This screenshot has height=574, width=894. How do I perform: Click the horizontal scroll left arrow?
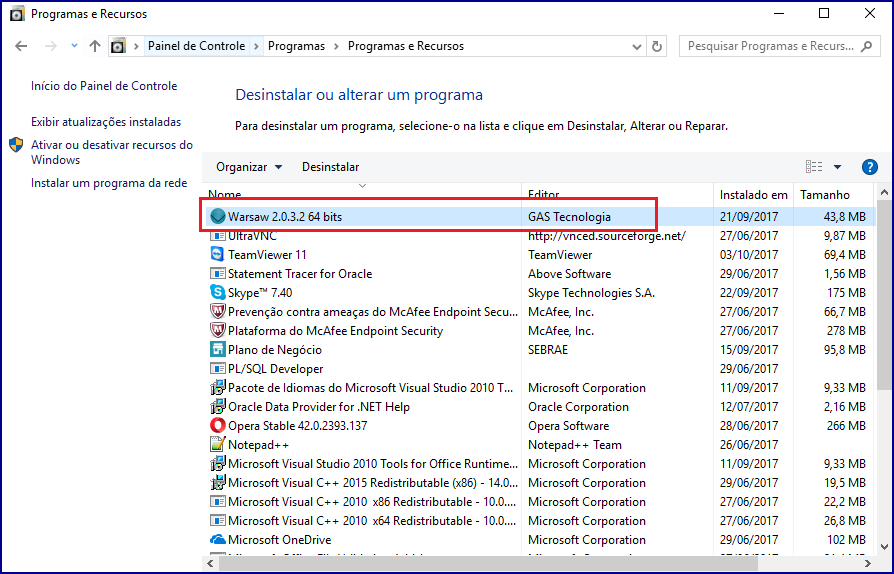click(210, 563)
